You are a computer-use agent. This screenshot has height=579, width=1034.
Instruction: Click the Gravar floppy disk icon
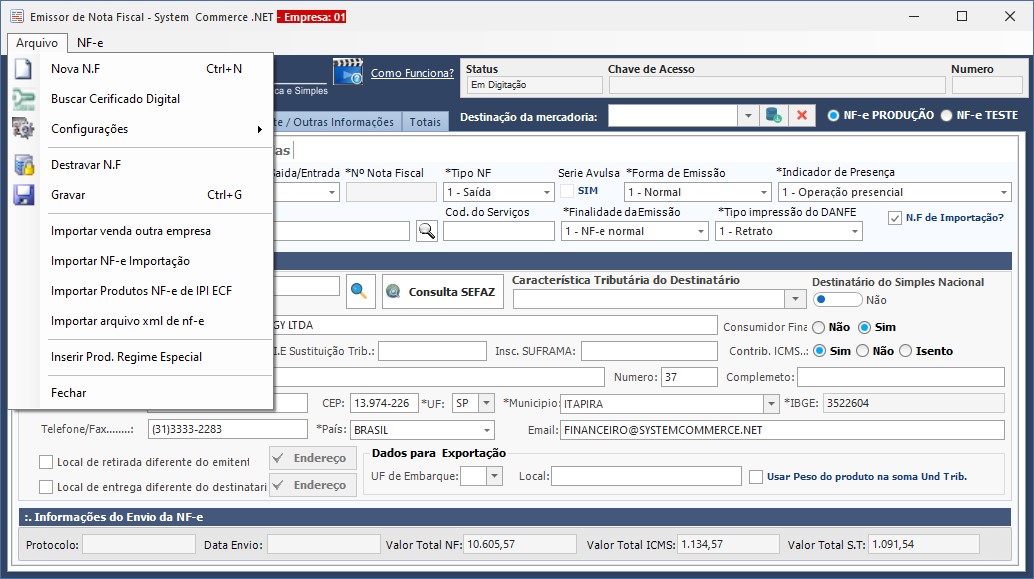tap(23, 195)
